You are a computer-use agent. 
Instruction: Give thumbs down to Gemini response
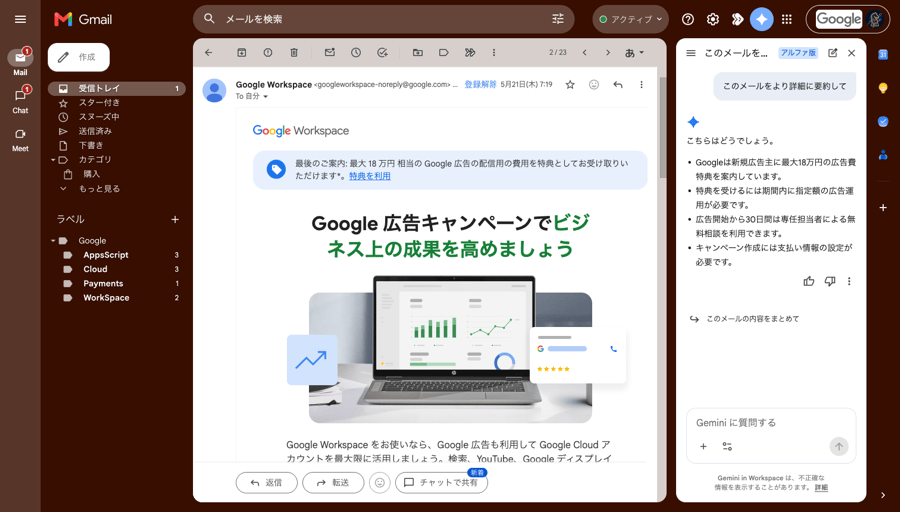[x=830, y=281]
